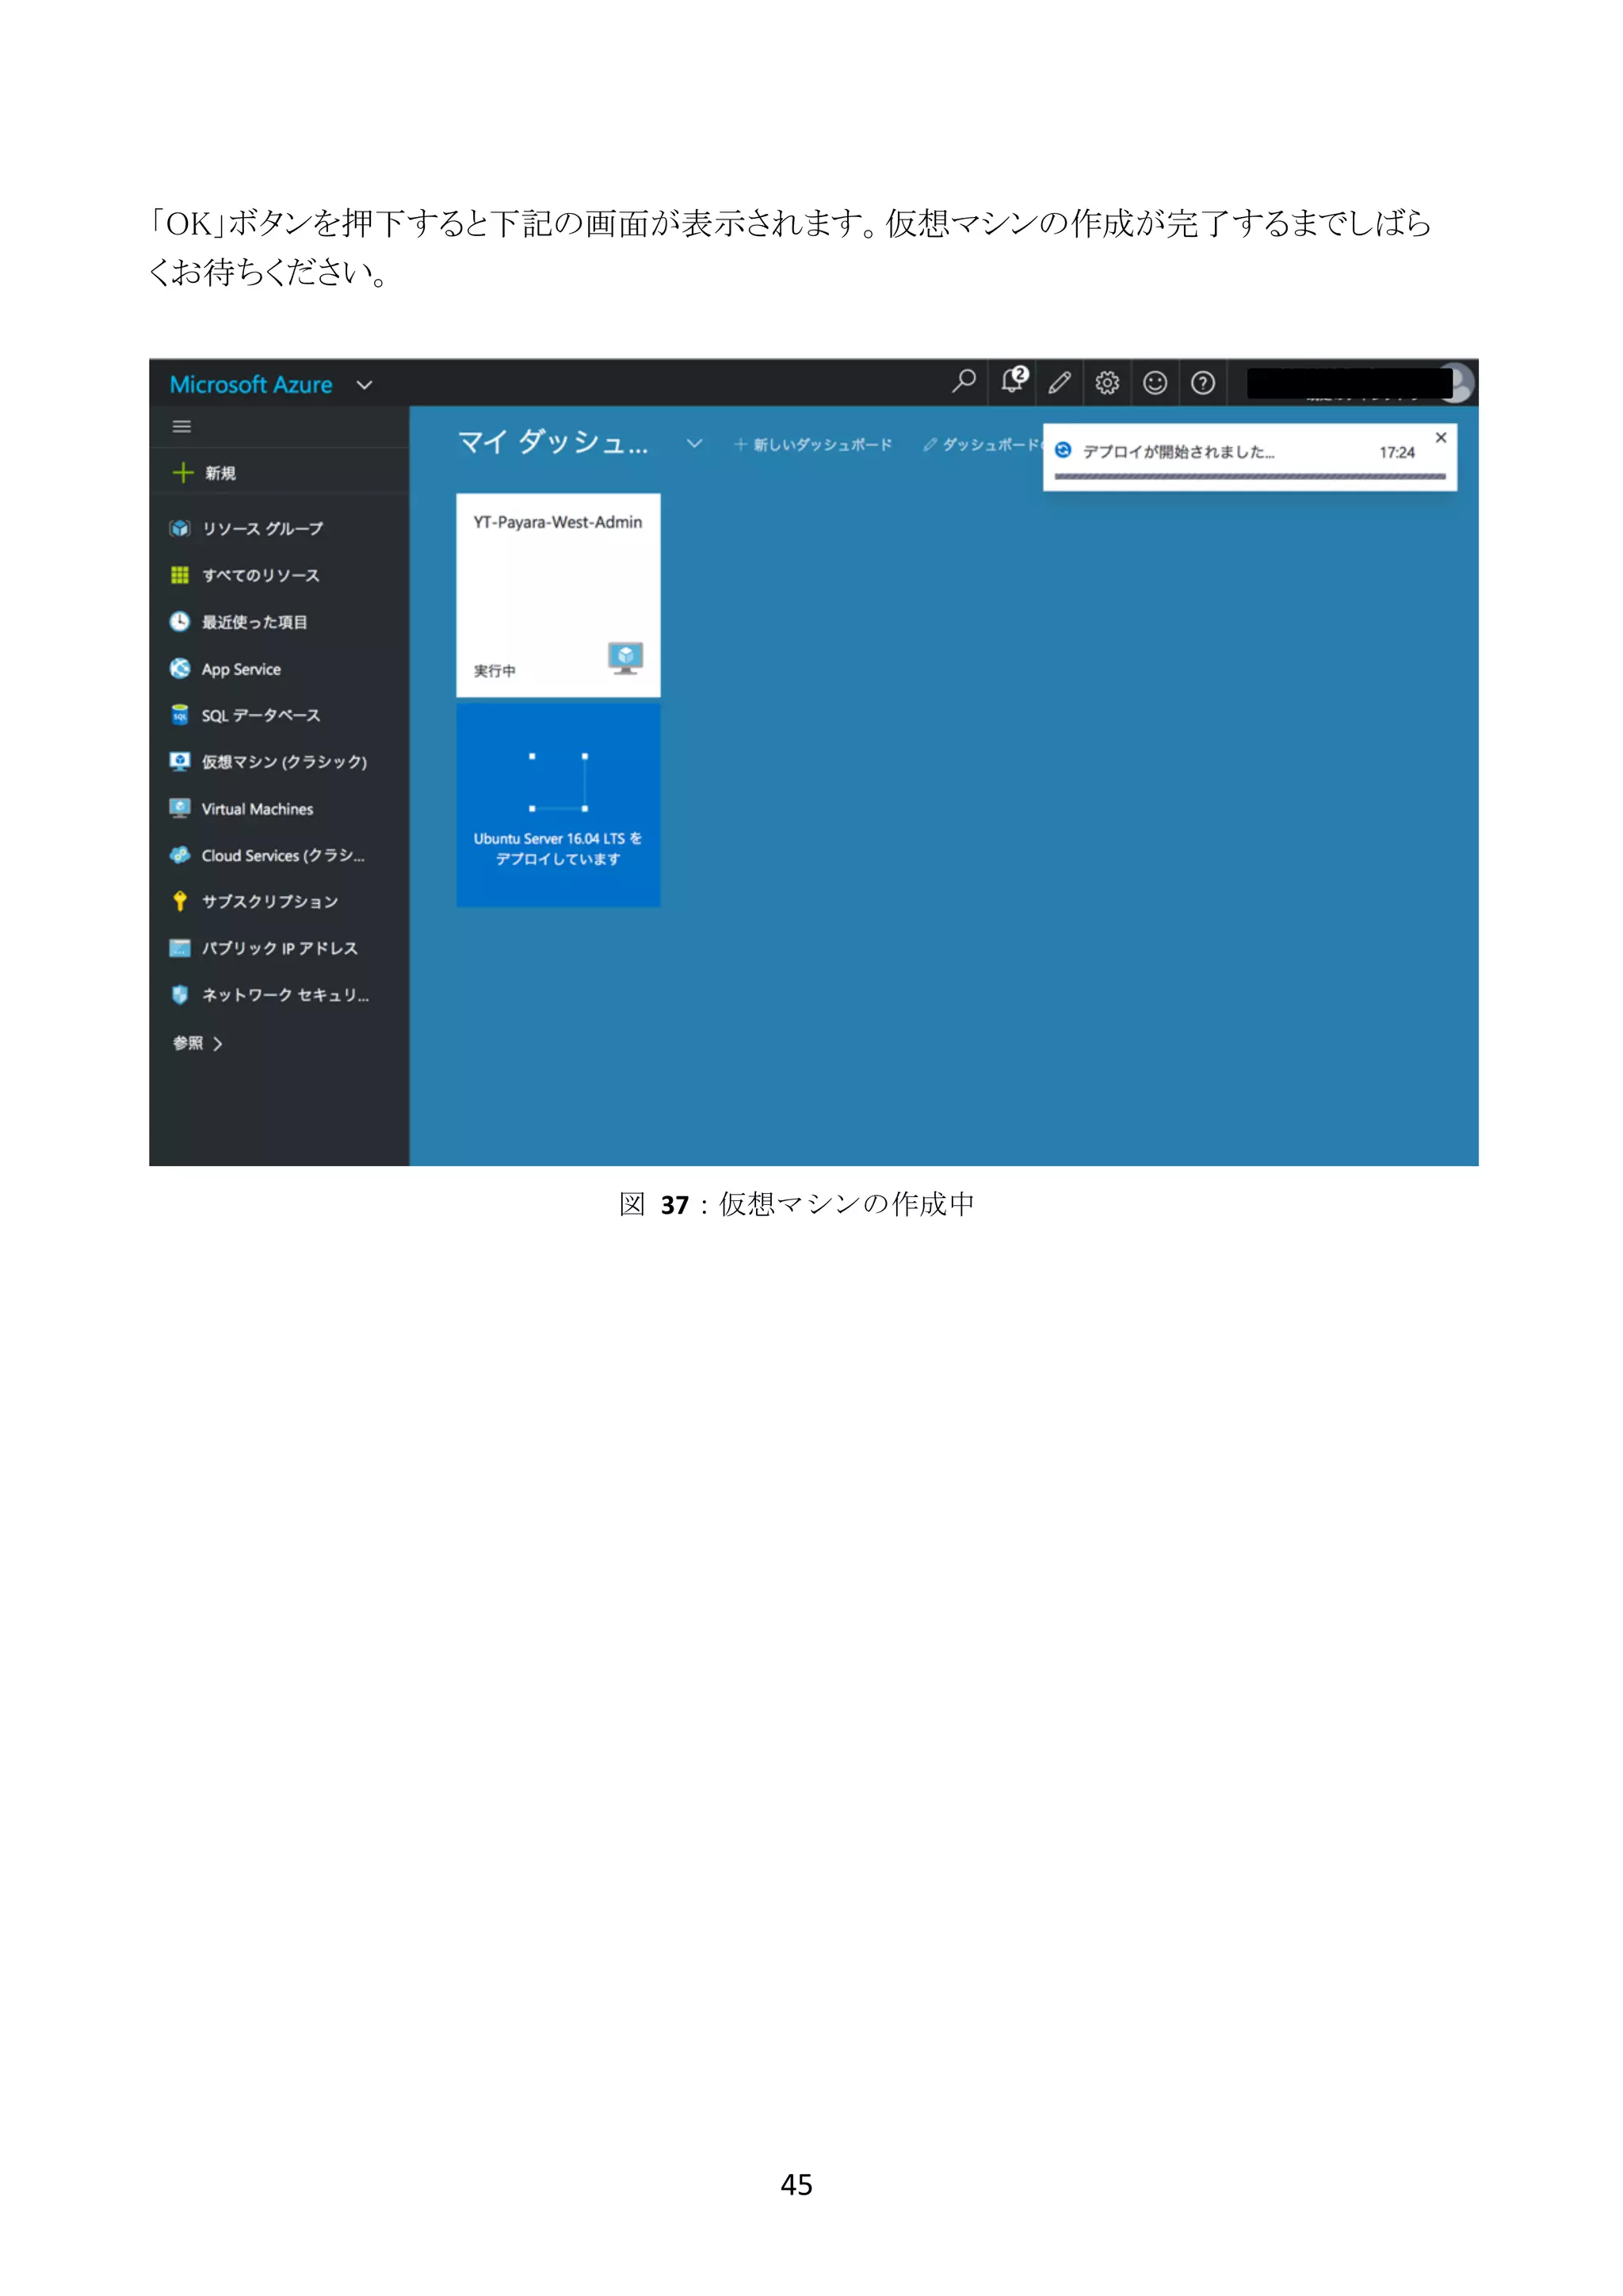This screenshot has width=1623, height=2296.
Task: Click the SQL データベース icon in sidebar
Action: (x=180, y=715)
